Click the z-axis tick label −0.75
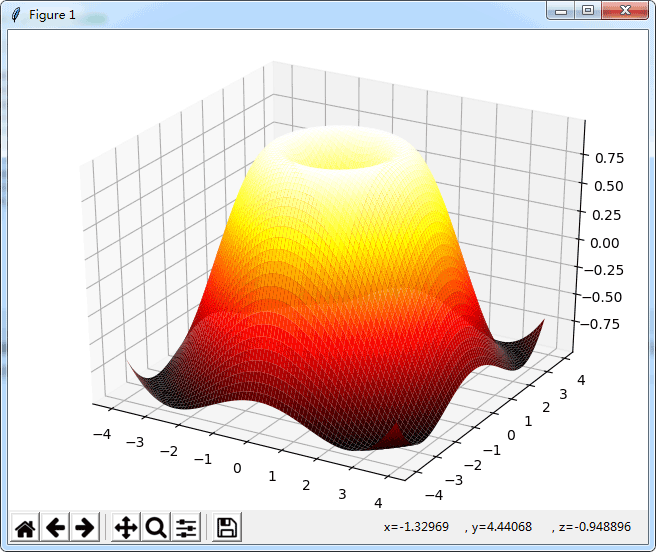This screenshot has height=552, width=656. tap(600, 324)
